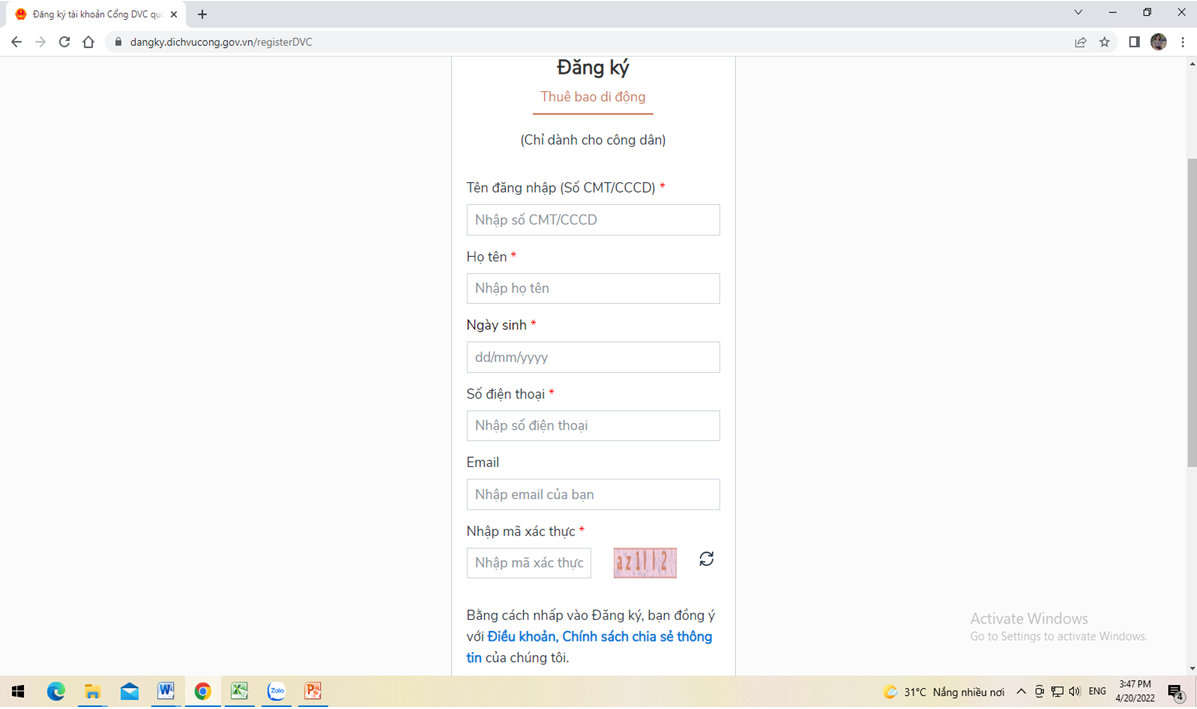Click the share page icon

tap(1080, 42)
